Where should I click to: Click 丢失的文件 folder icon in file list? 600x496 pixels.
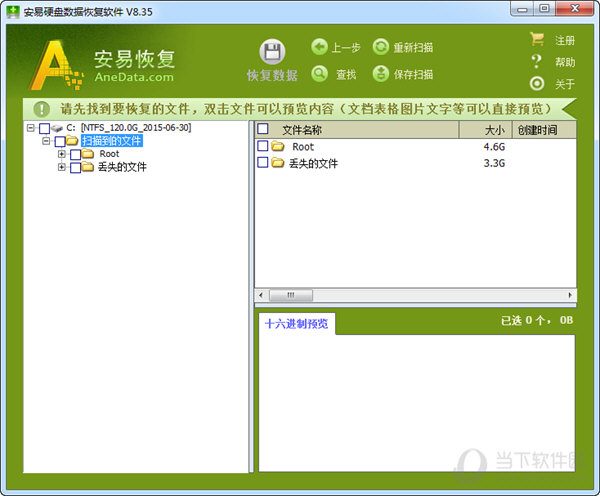click(x=278, y=163)
